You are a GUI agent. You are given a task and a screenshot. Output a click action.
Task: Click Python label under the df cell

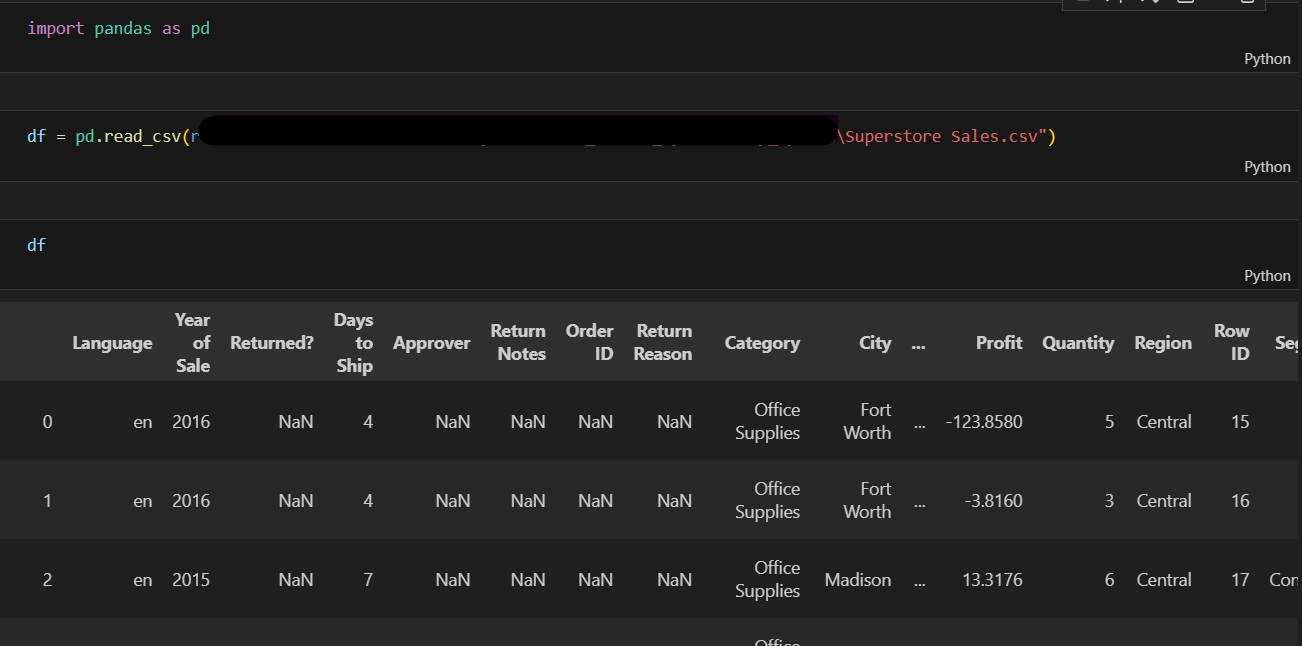click(x=1267, y=276)
